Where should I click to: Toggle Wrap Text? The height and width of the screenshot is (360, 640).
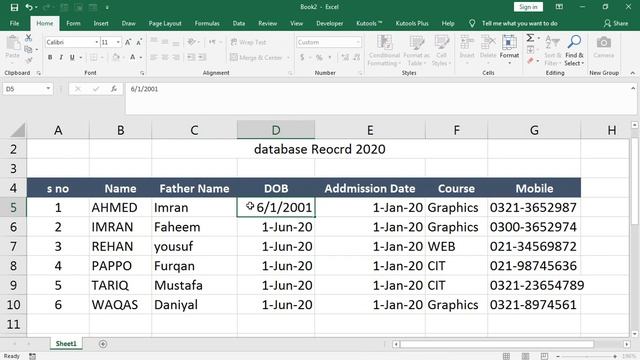pyautogui.click(x=248, y=42)
